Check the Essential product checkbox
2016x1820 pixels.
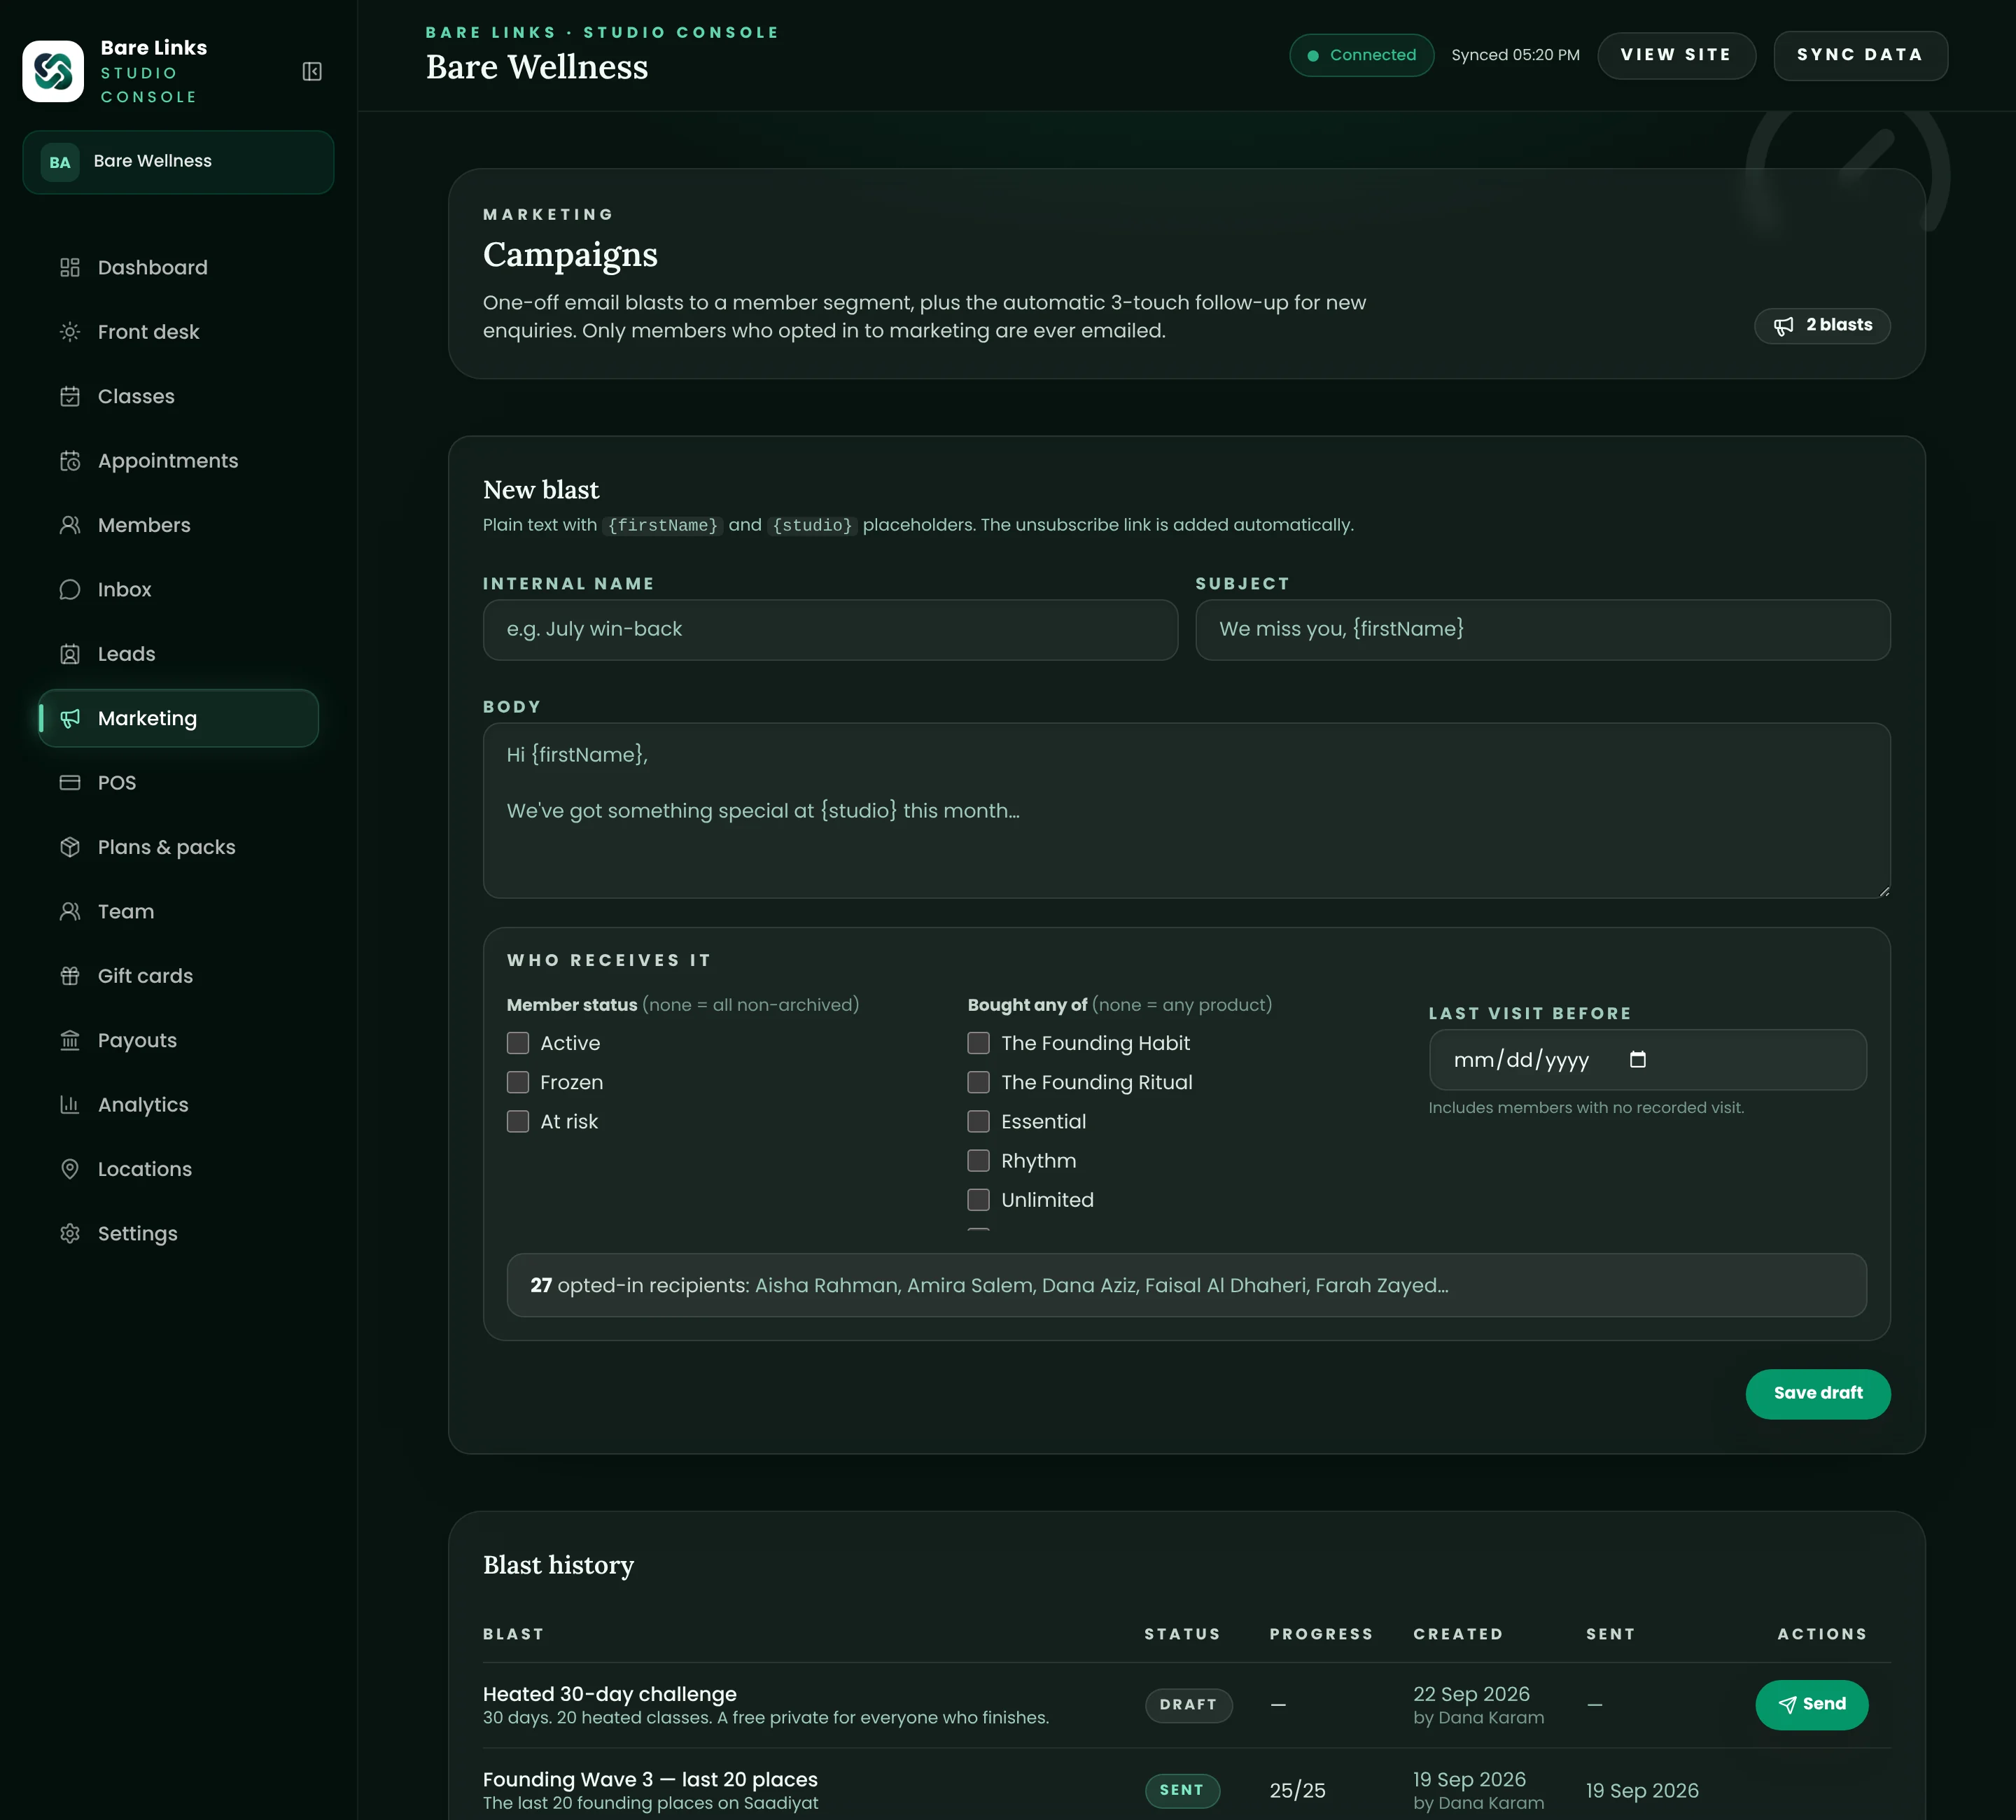979,1121
